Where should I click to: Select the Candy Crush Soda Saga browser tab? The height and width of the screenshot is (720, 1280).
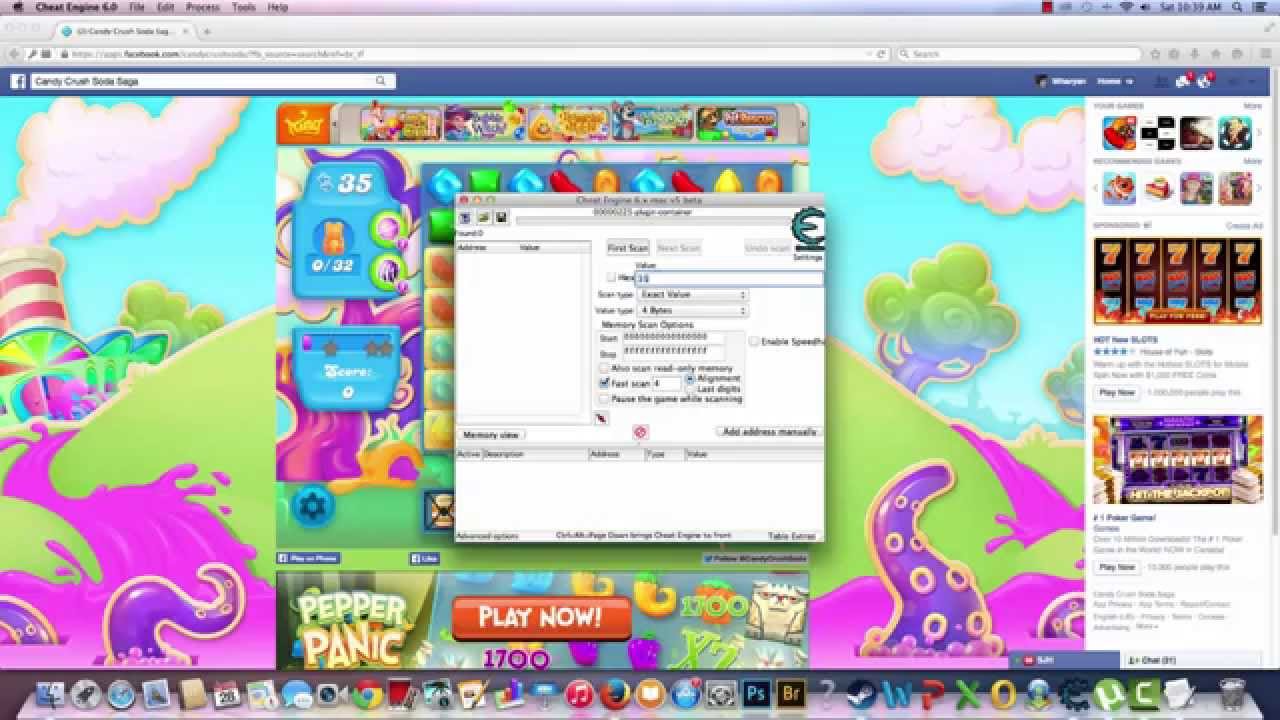click(x=127, y=32)
